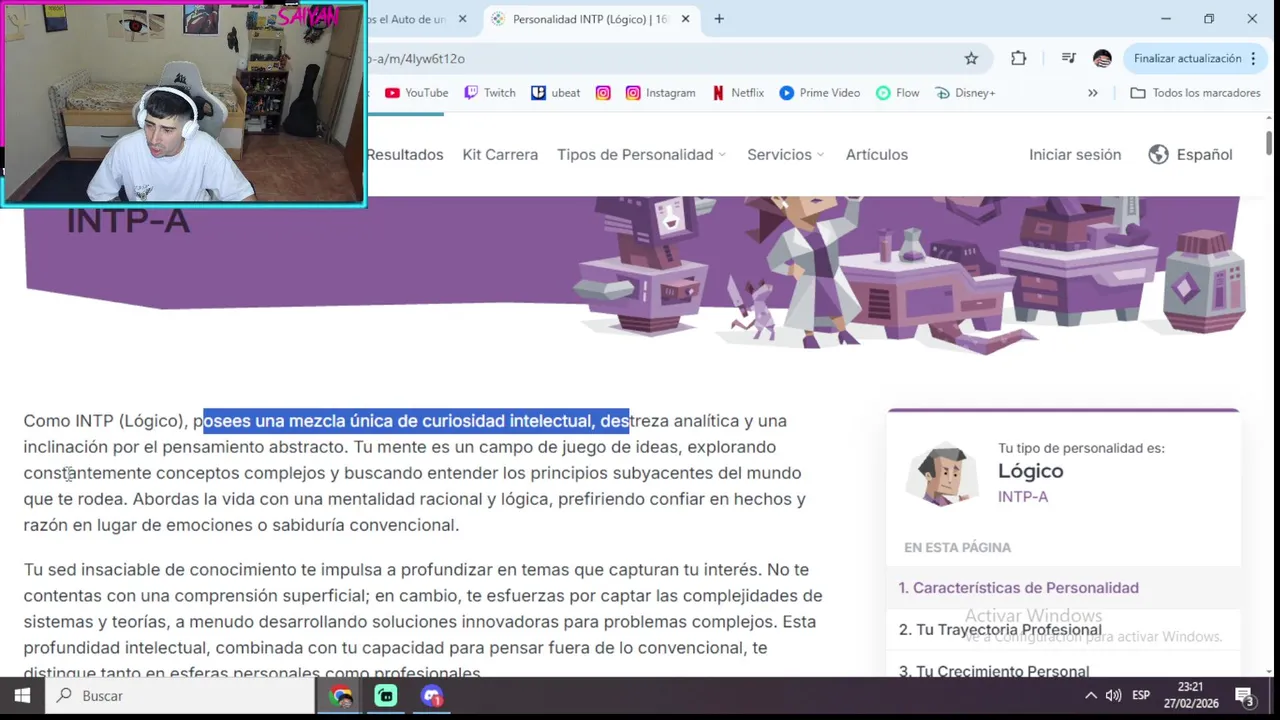
Task: Go to Tu Trayectoria Profesional section
Action: pos(1000,630)
